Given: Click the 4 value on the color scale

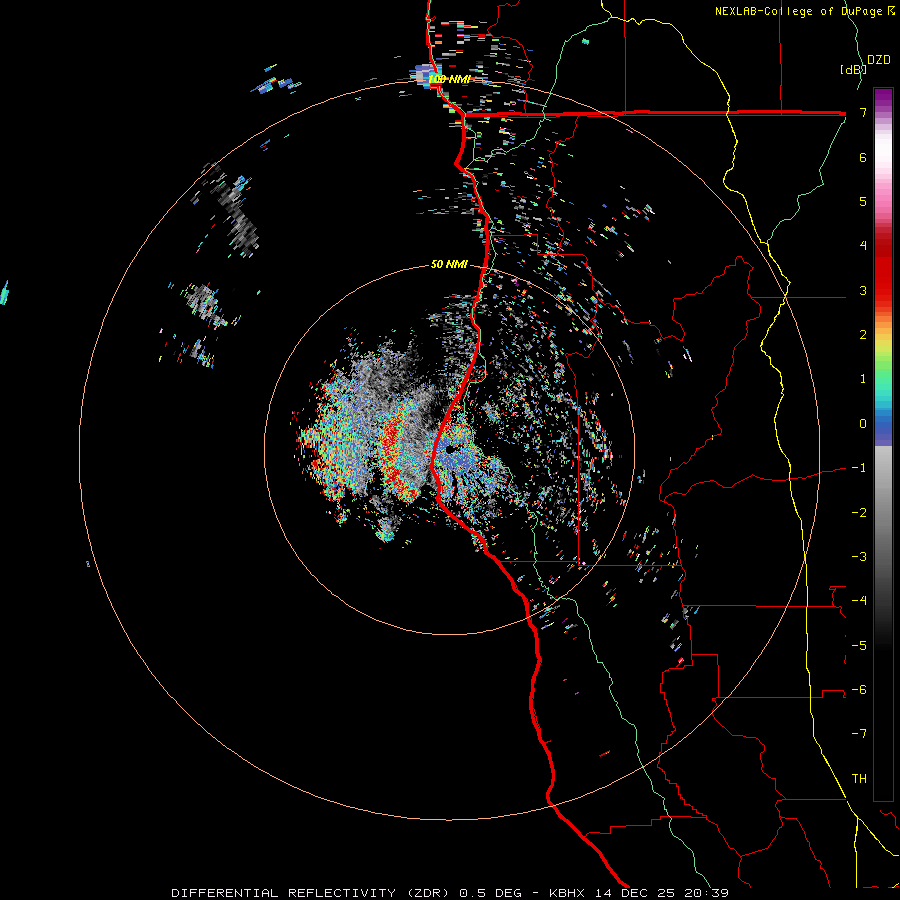Looking at the screenshot, I should [863, 246].
